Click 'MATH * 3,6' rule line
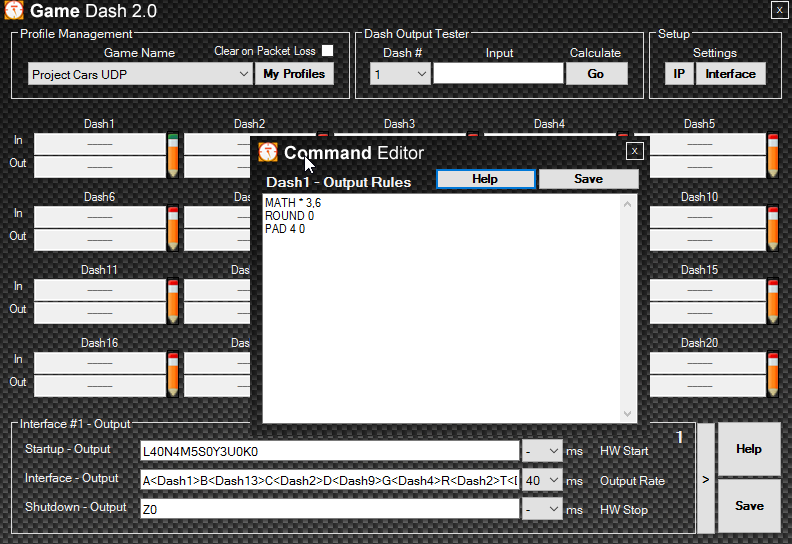Image resolution: width=792 pixels, height=544 pixels. pyautogui.click(x=293, y=203)
